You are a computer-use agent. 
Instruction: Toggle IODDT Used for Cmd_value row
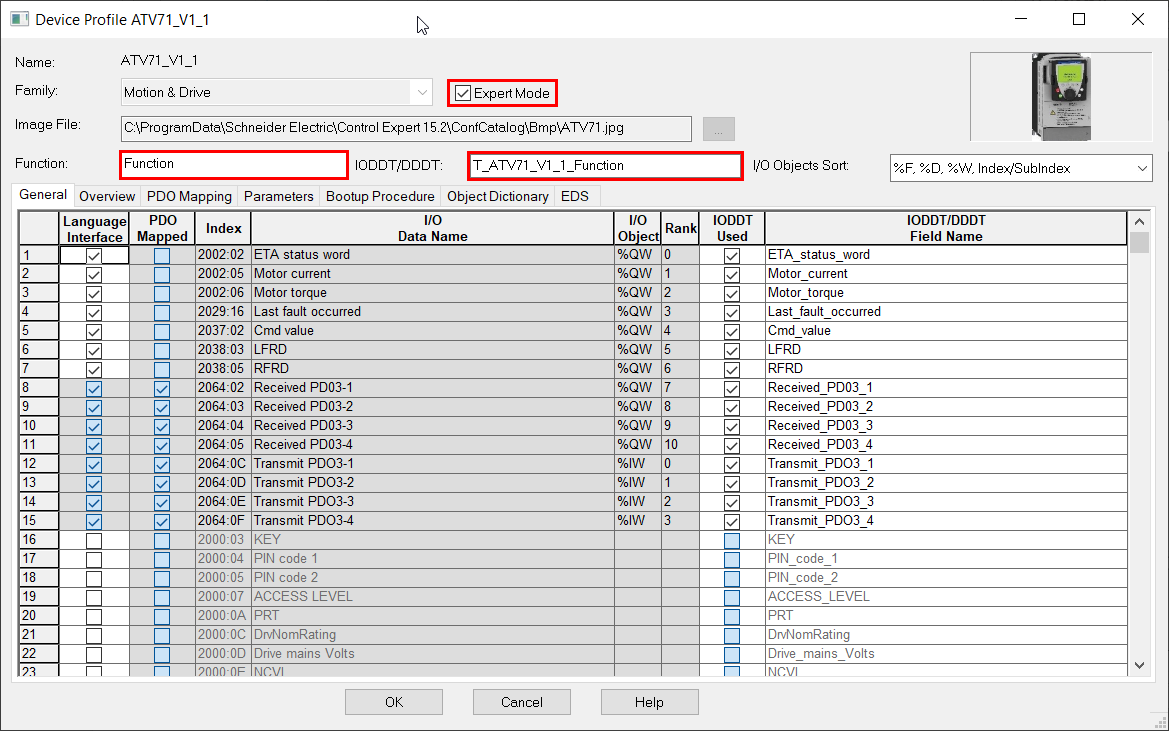pyautogui.click(x=732, y=332)
